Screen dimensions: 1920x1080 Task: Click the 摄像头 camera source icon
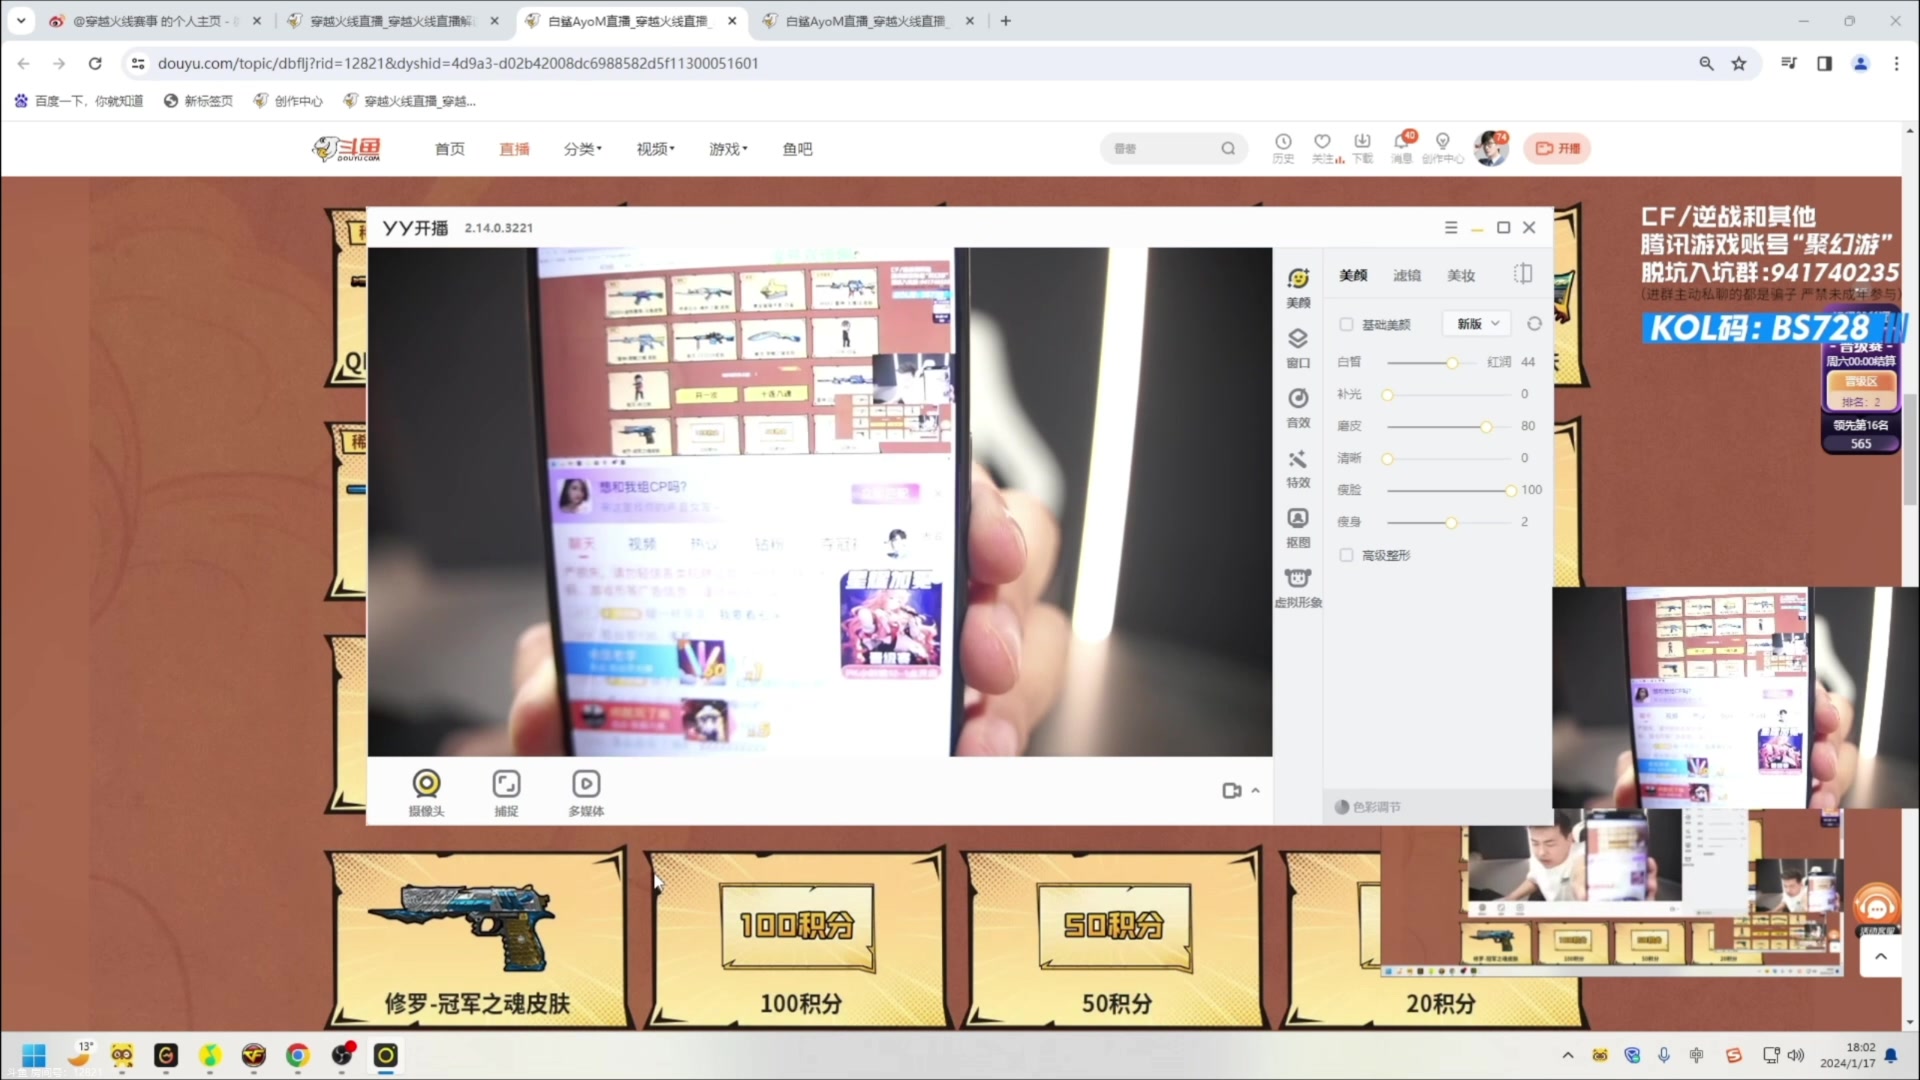[x=427, y=784]
